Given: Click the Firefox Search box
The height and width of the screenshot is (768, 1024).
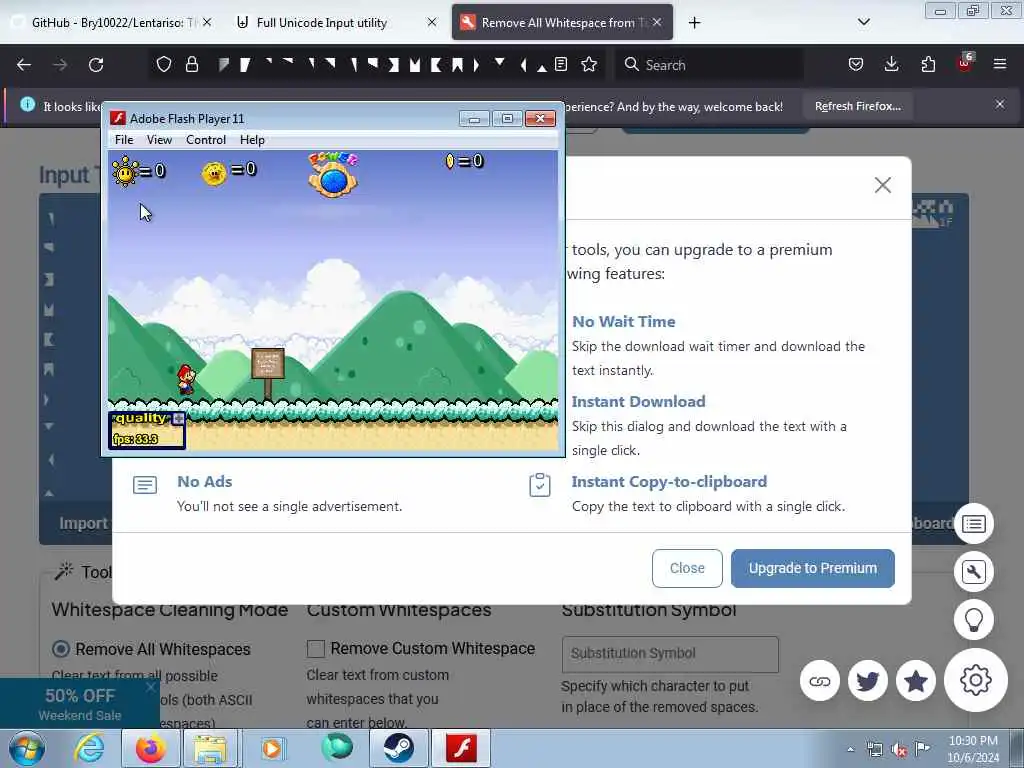Looking at the screenshot, I should pos(709,65).
